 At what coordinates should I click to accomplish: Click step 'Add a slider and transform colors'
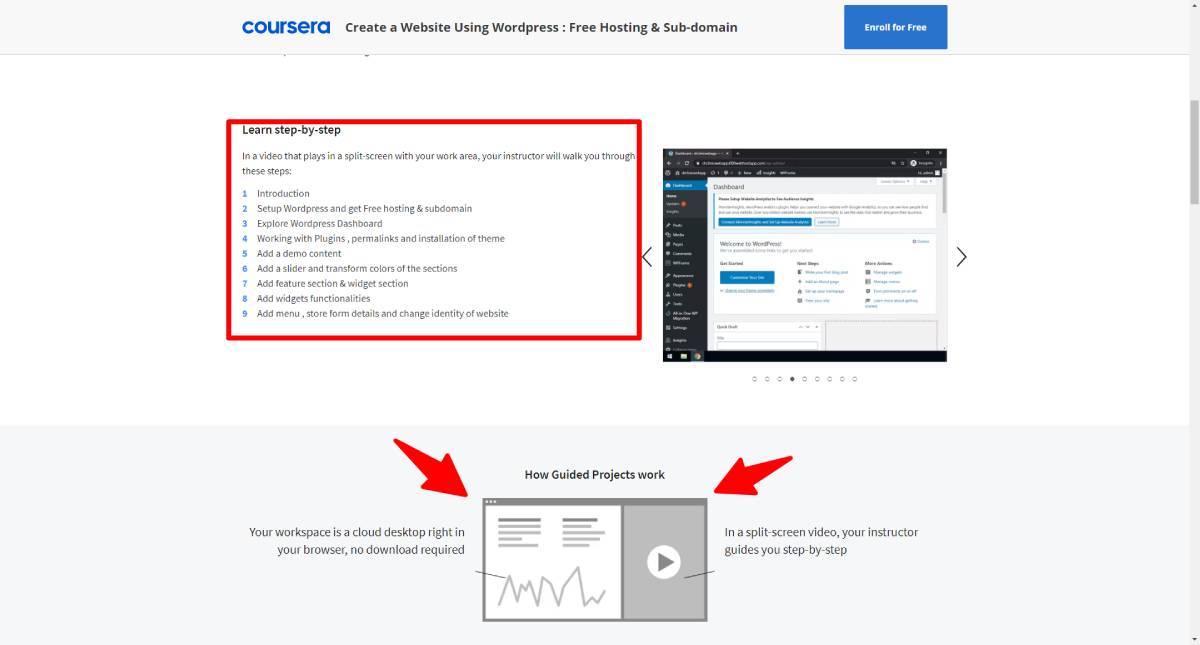357,269
